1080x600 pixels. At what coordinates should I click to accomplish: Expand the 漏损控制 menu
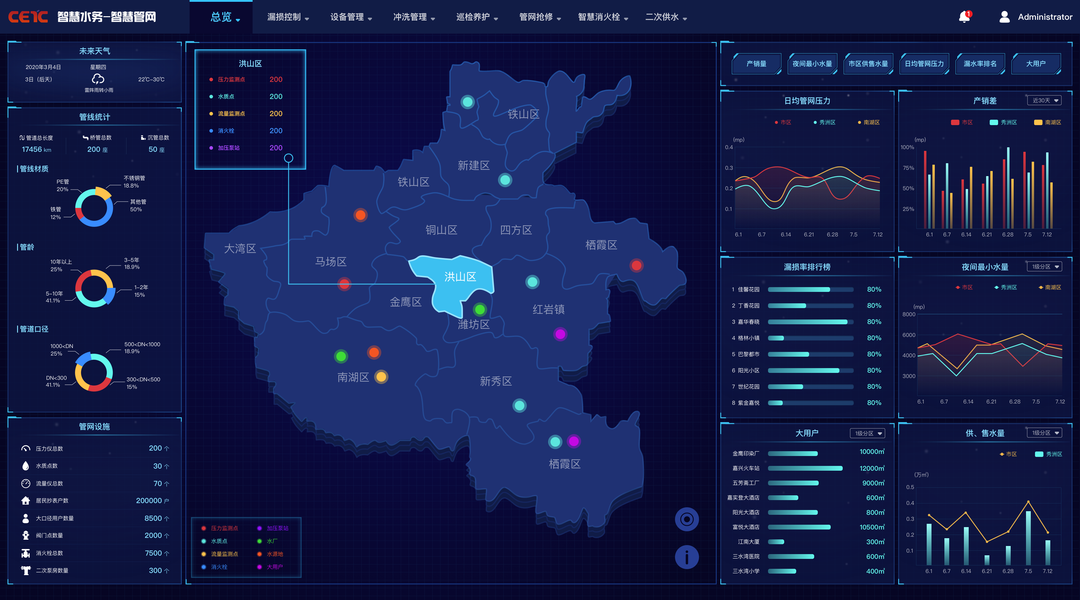pos(288,17)
